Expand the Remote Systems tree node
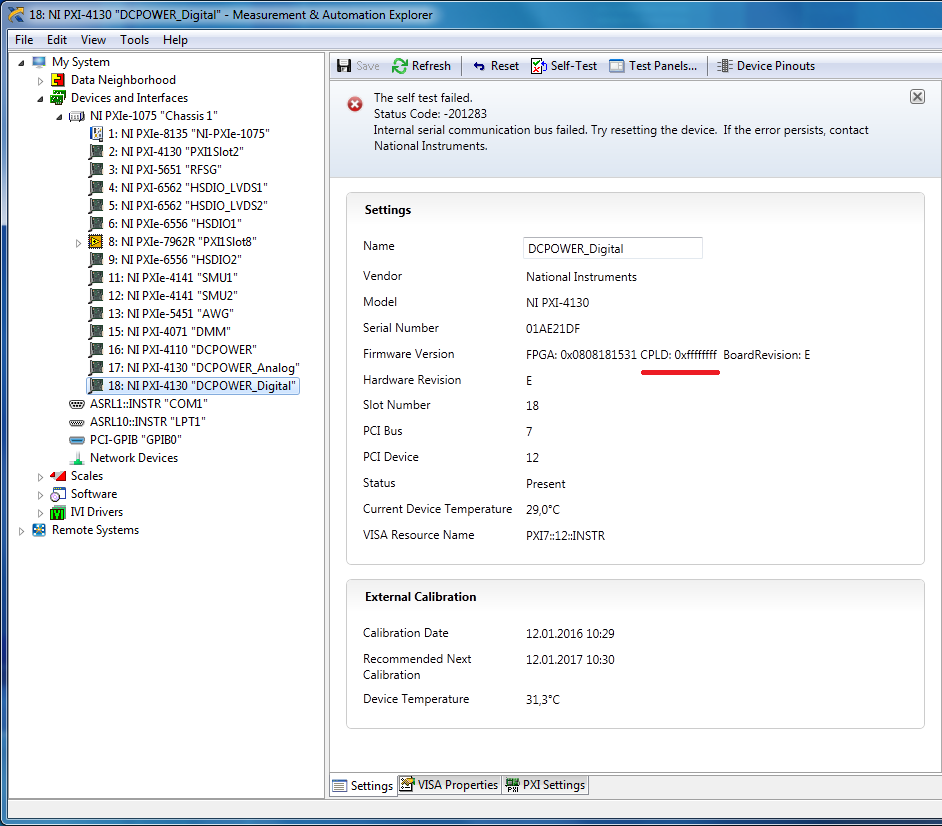942x826 pixels. point(21,531)
